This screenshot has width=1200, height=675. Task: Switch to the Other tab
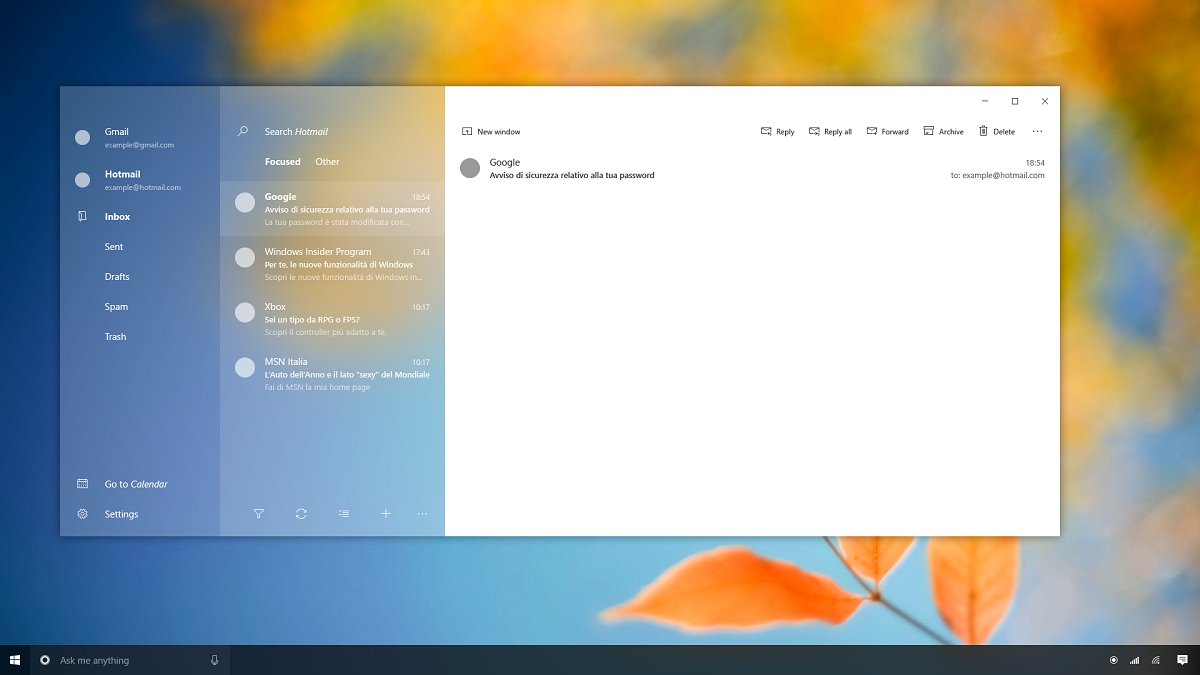[x=327, y=162]
